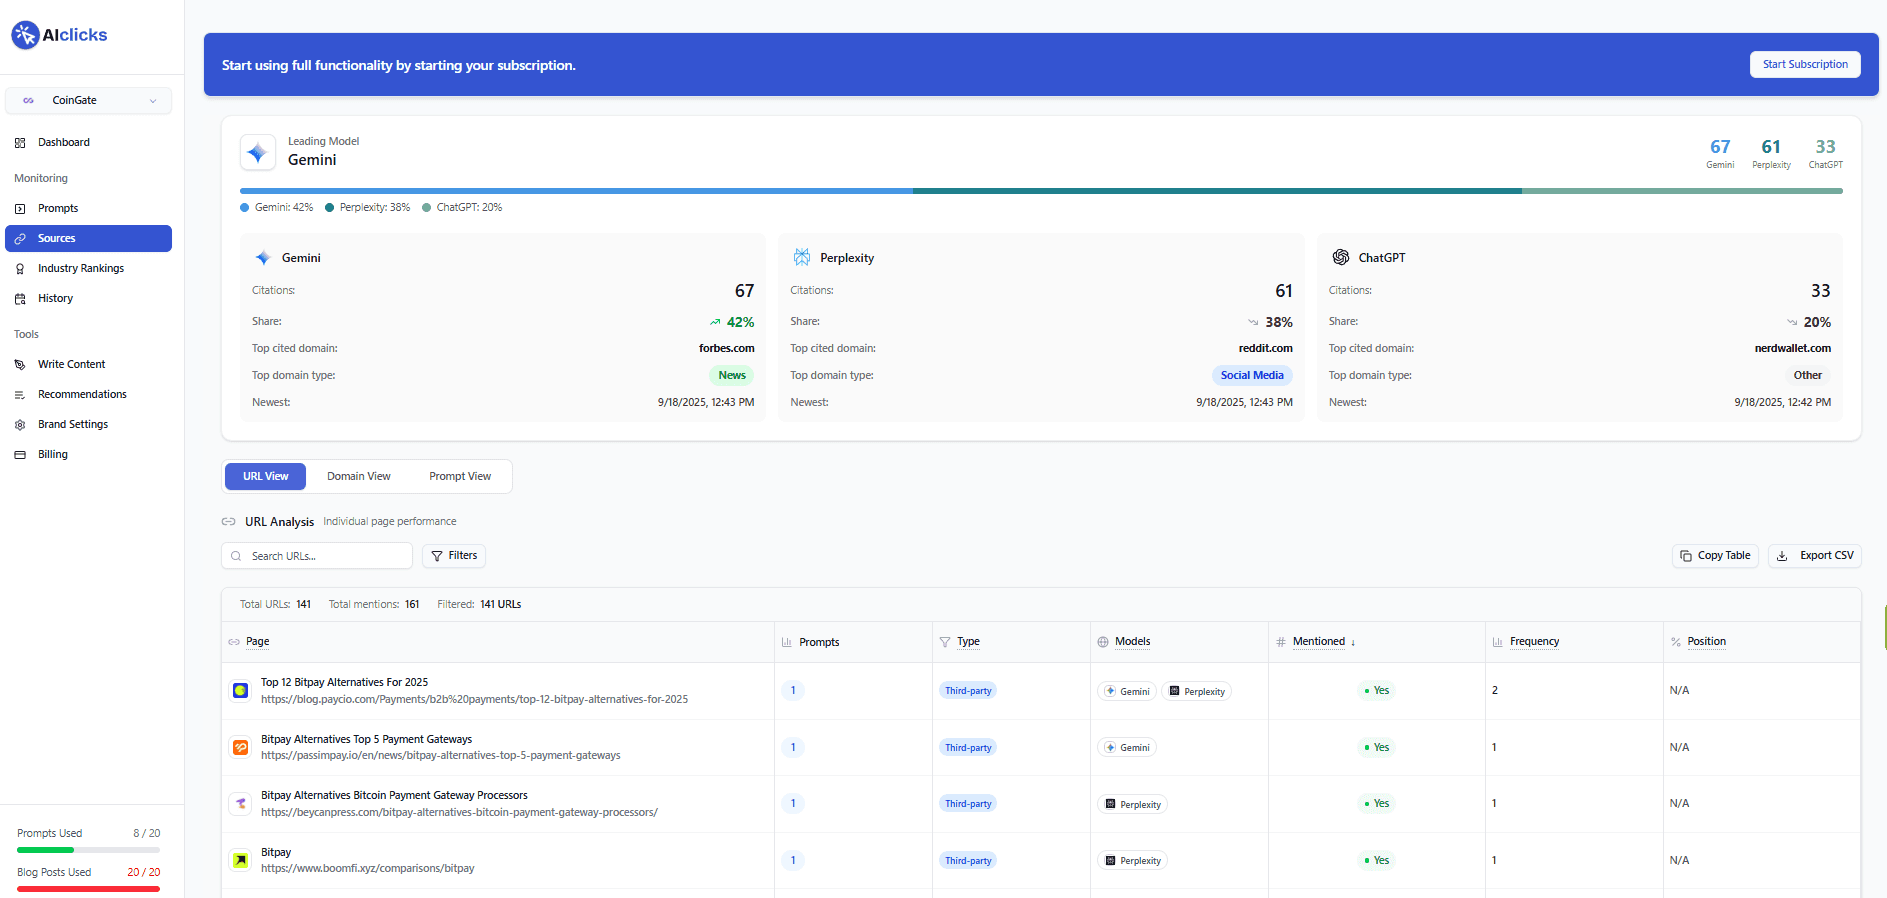Click the ChatGPT segment of share bar
1887x898 pixels.
pyautogui.click(x=1682, y=191)
